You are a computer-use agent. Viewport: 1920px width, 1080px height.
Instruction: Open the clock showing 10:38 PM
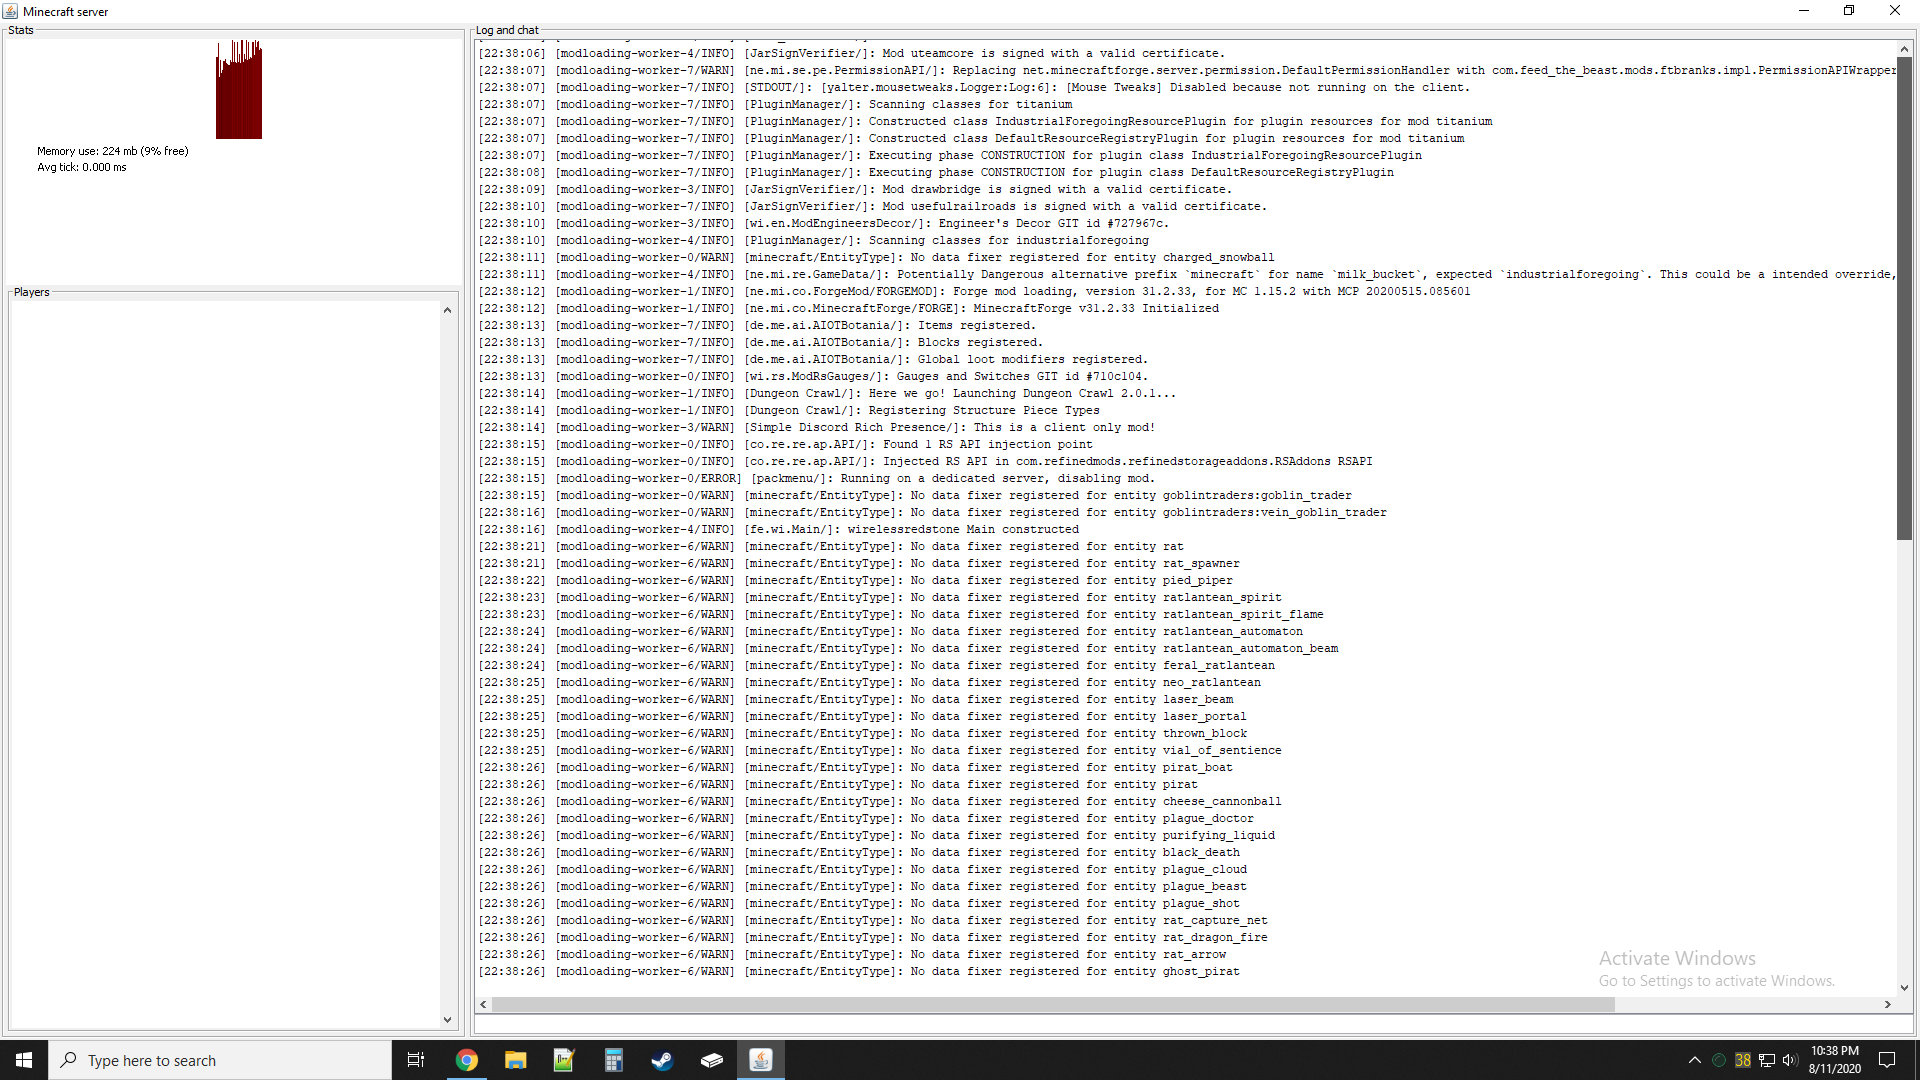point(1834,1060)
